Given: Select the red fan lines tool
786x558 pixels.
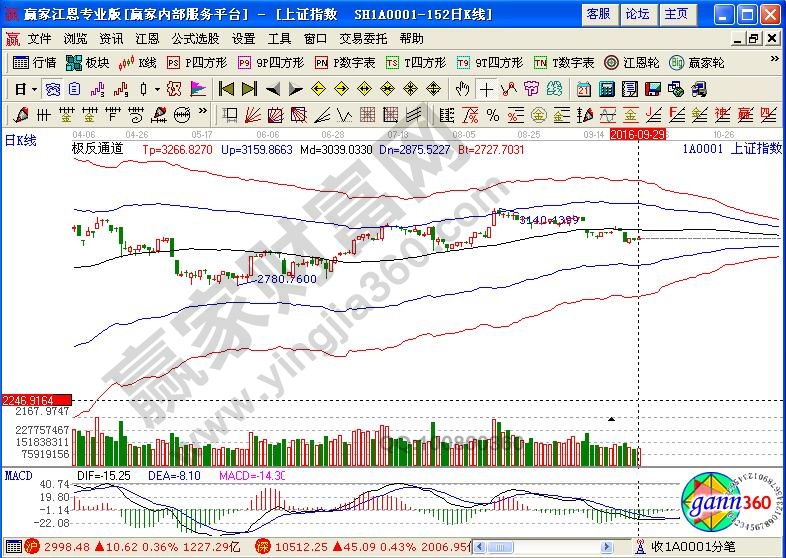Looking at the screenshot, I should [253, 115].
